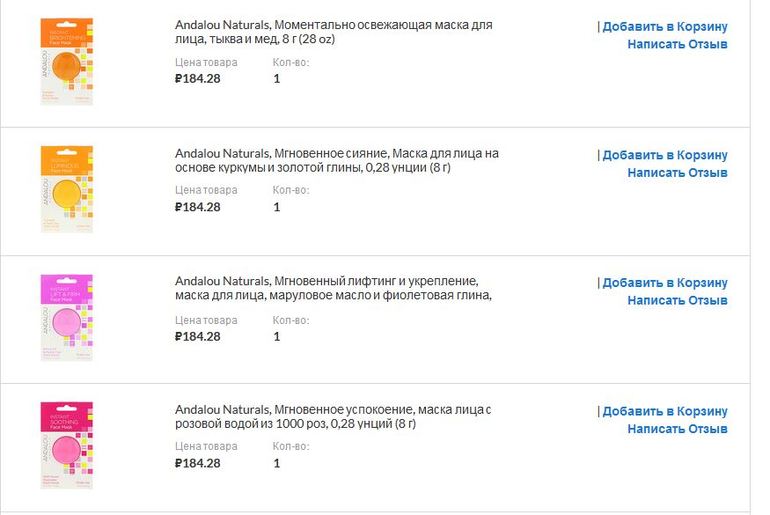The image size is (770, 515).
Task: Add the rose water soothing mask to cart
Action: (x=665, y=411)
